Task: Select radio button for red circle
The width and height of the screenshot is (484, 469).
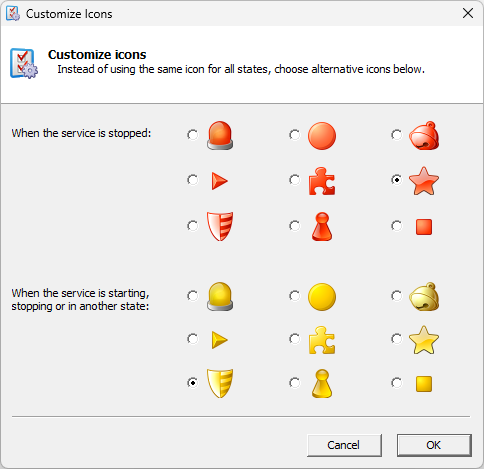Action: pos(294,135)
